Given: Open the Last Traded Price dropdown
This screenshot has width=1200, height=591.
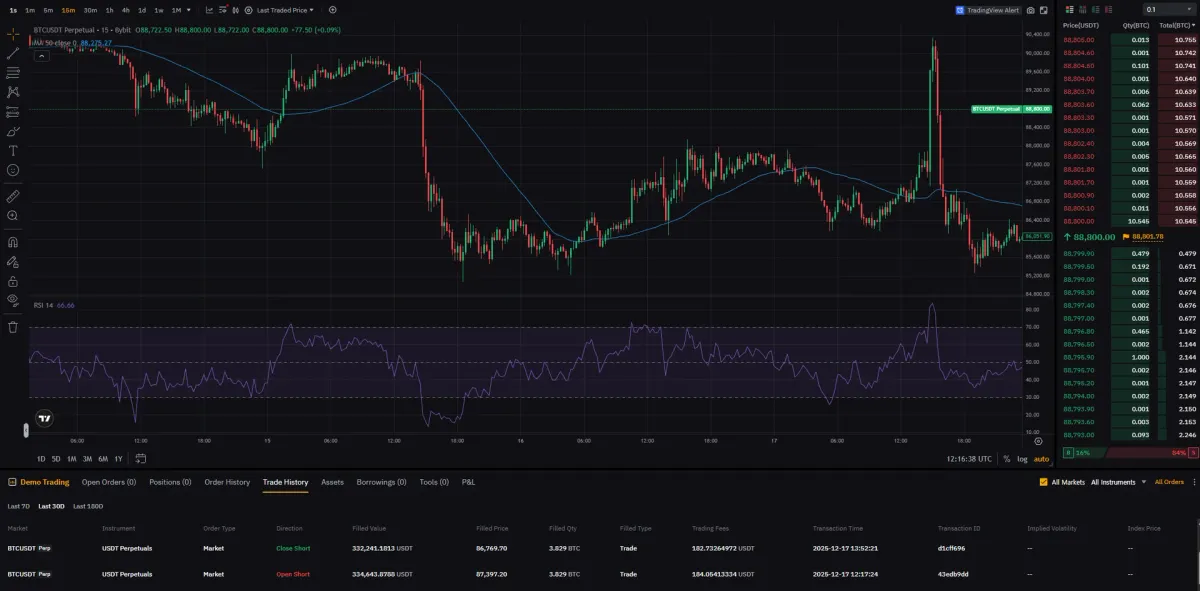Looking at the screenshot, I should [x=285, y=10].
